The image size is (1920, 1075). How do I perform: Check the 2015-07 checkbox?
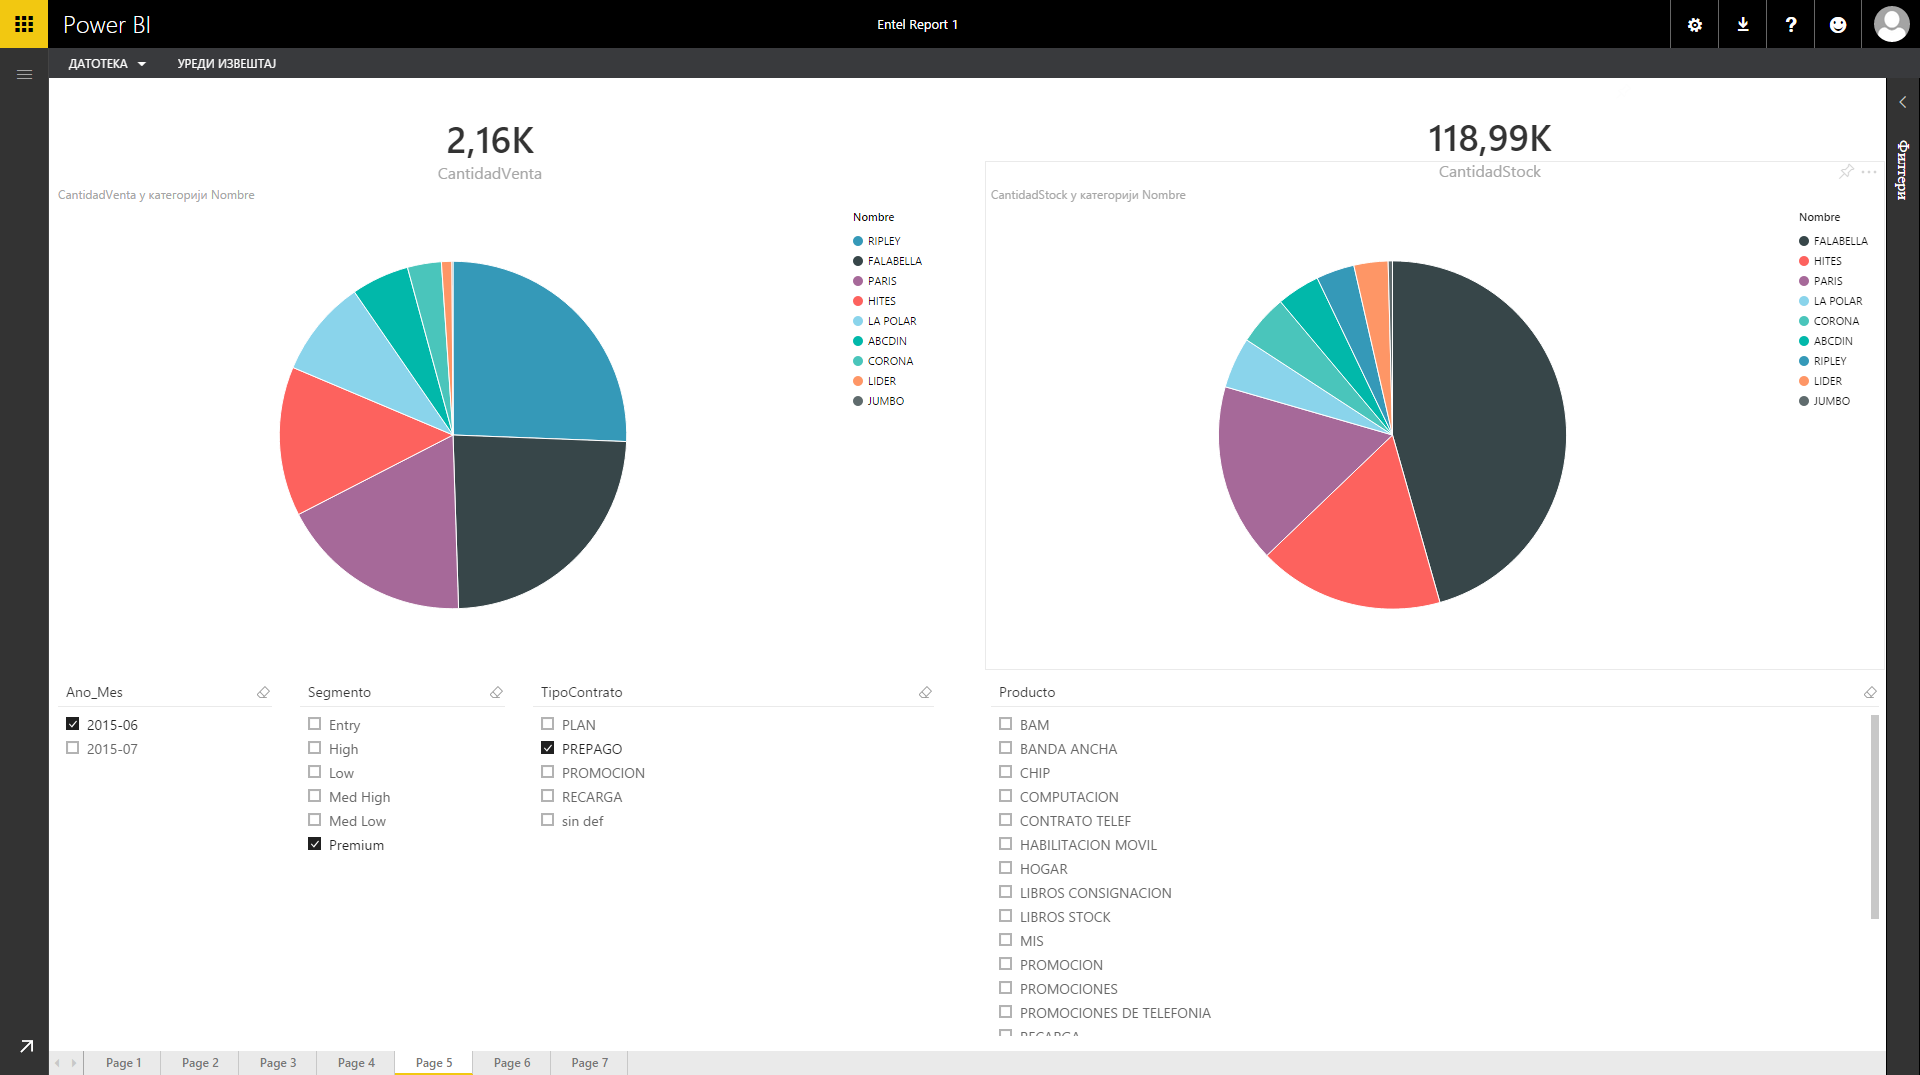tap(72, 748)
